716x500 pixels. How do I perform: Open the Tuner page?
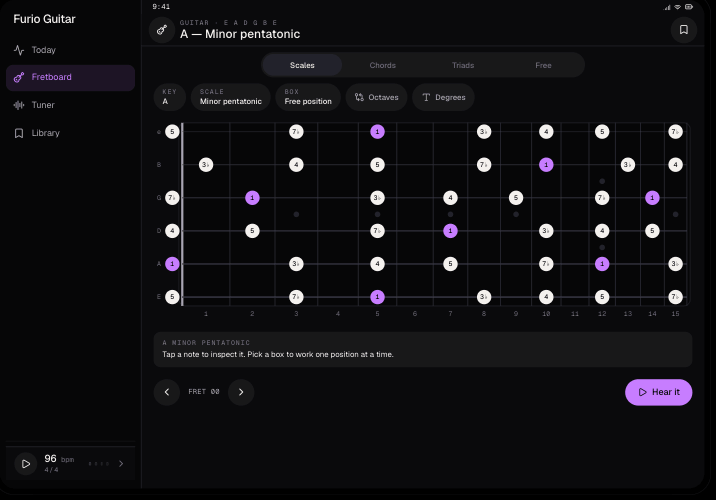(70, 105)
